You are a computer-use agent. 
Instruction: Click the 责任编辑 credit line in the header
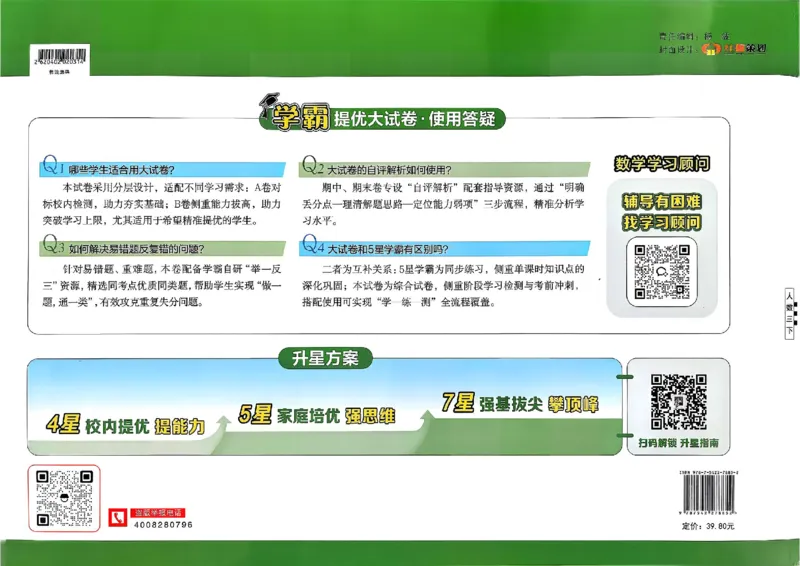(x=694, y=37)
